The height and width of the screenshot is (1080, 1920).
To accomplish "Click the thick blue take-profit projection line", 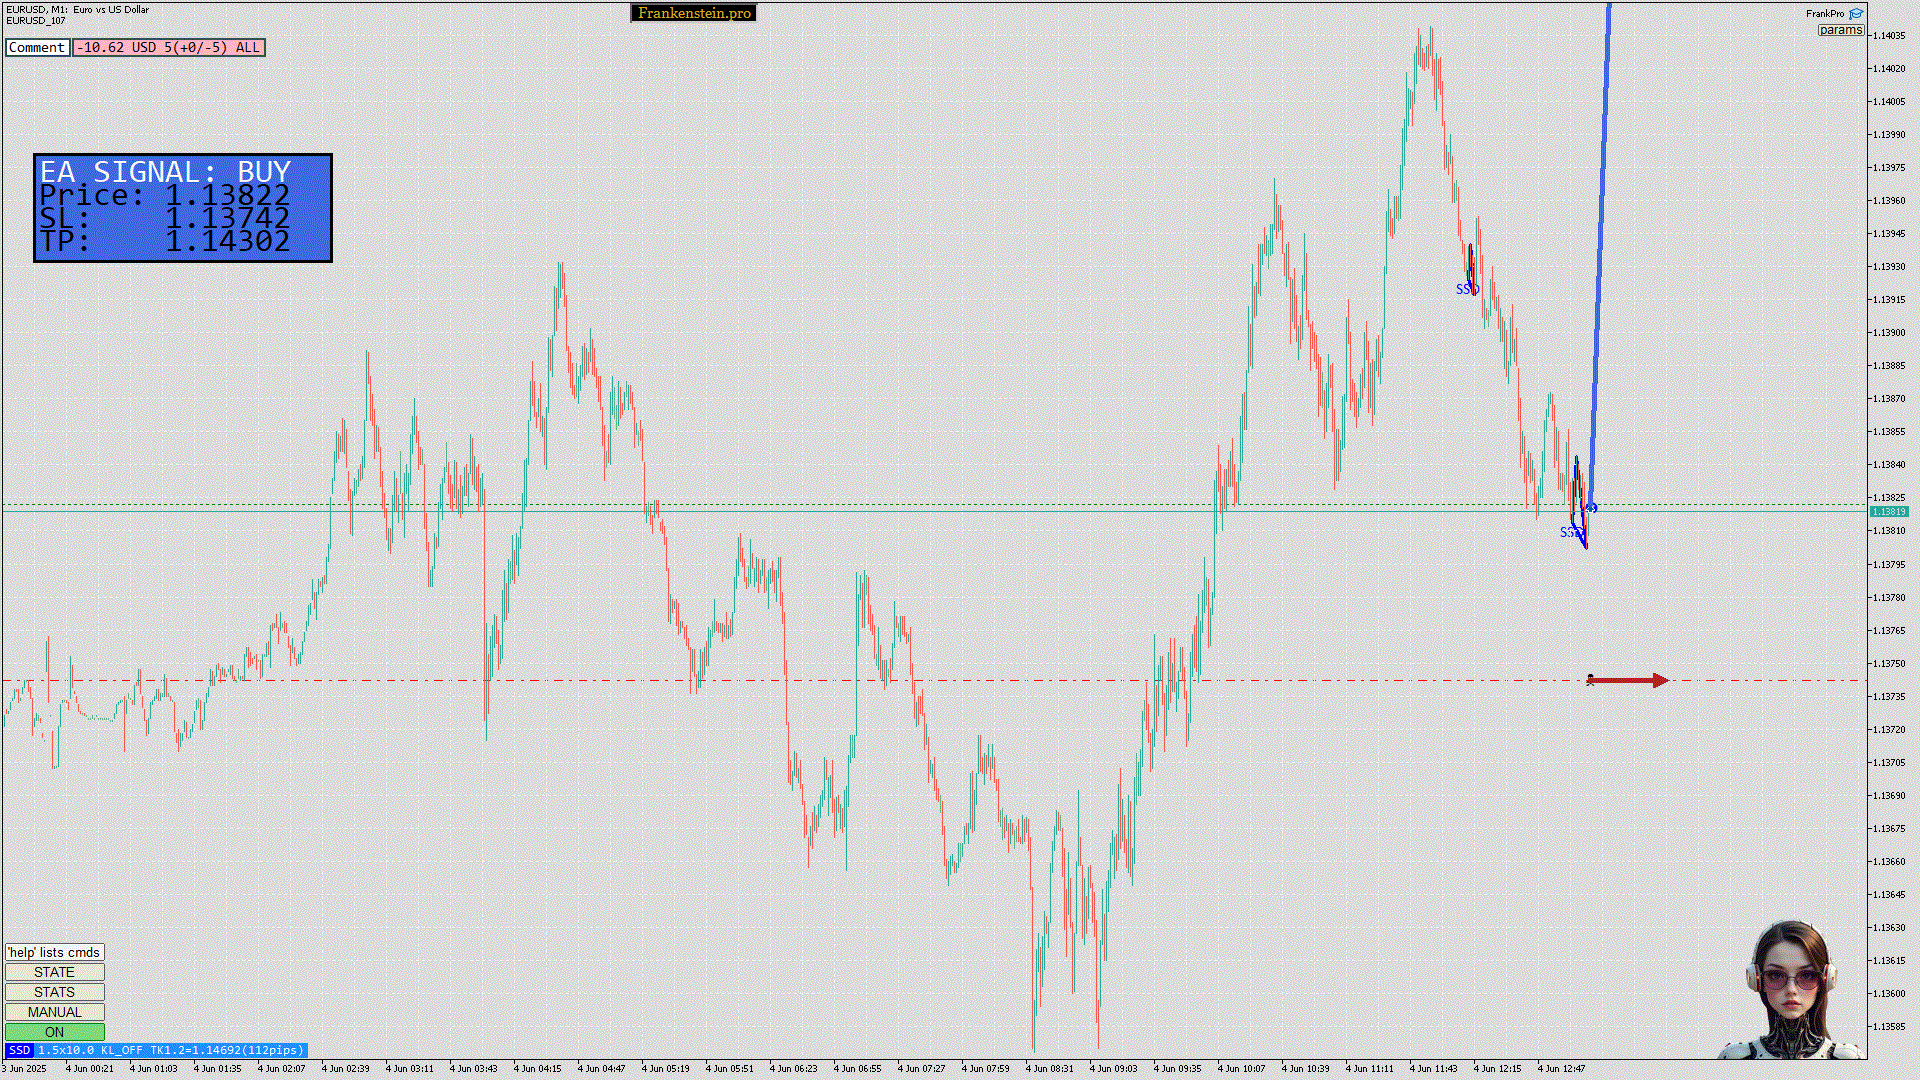I will 1600,250.
